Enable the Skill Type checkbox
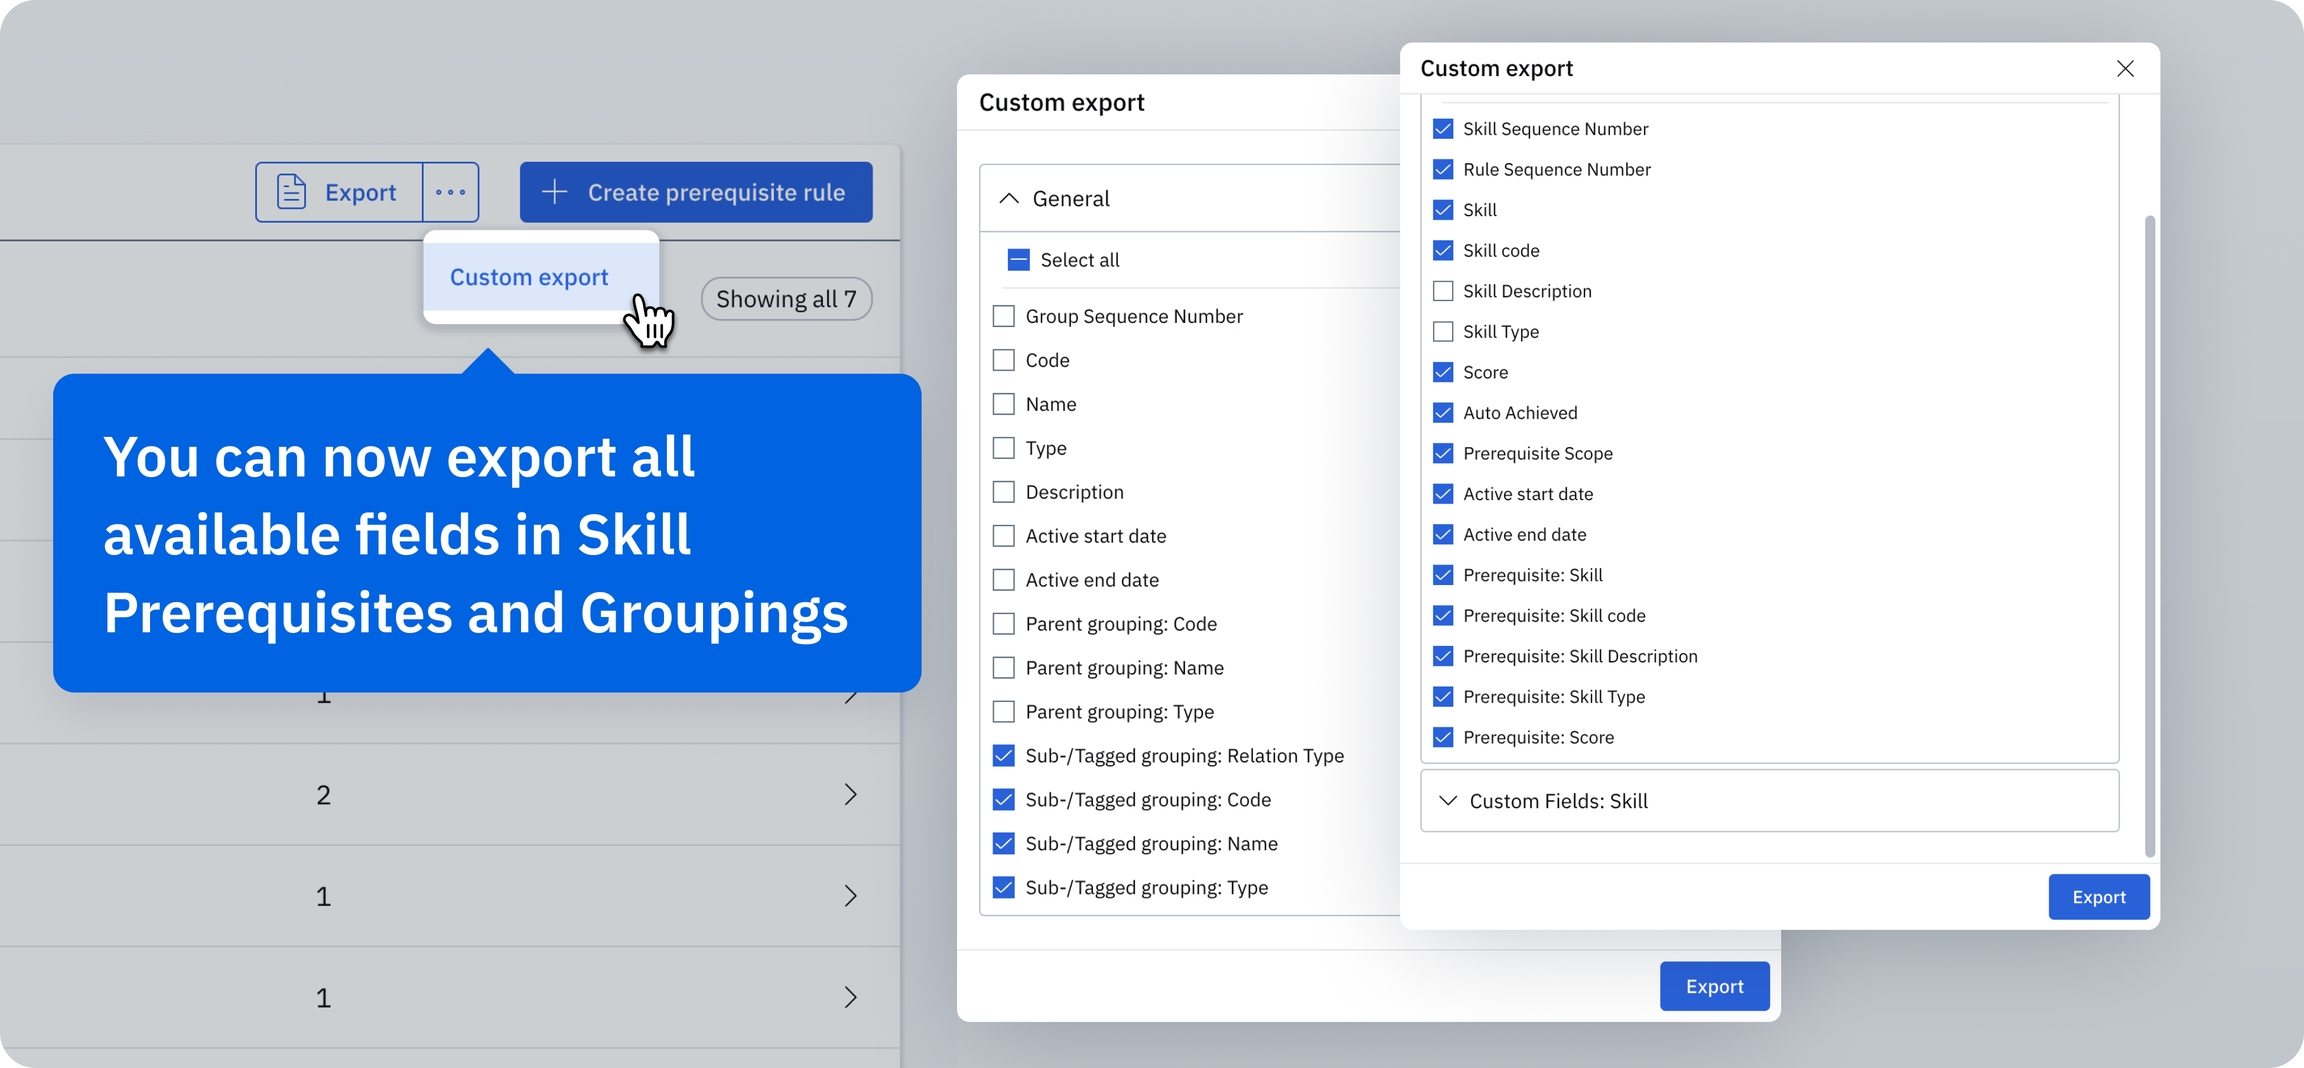The image size is (2304, 1068). tap(1442, 332)
